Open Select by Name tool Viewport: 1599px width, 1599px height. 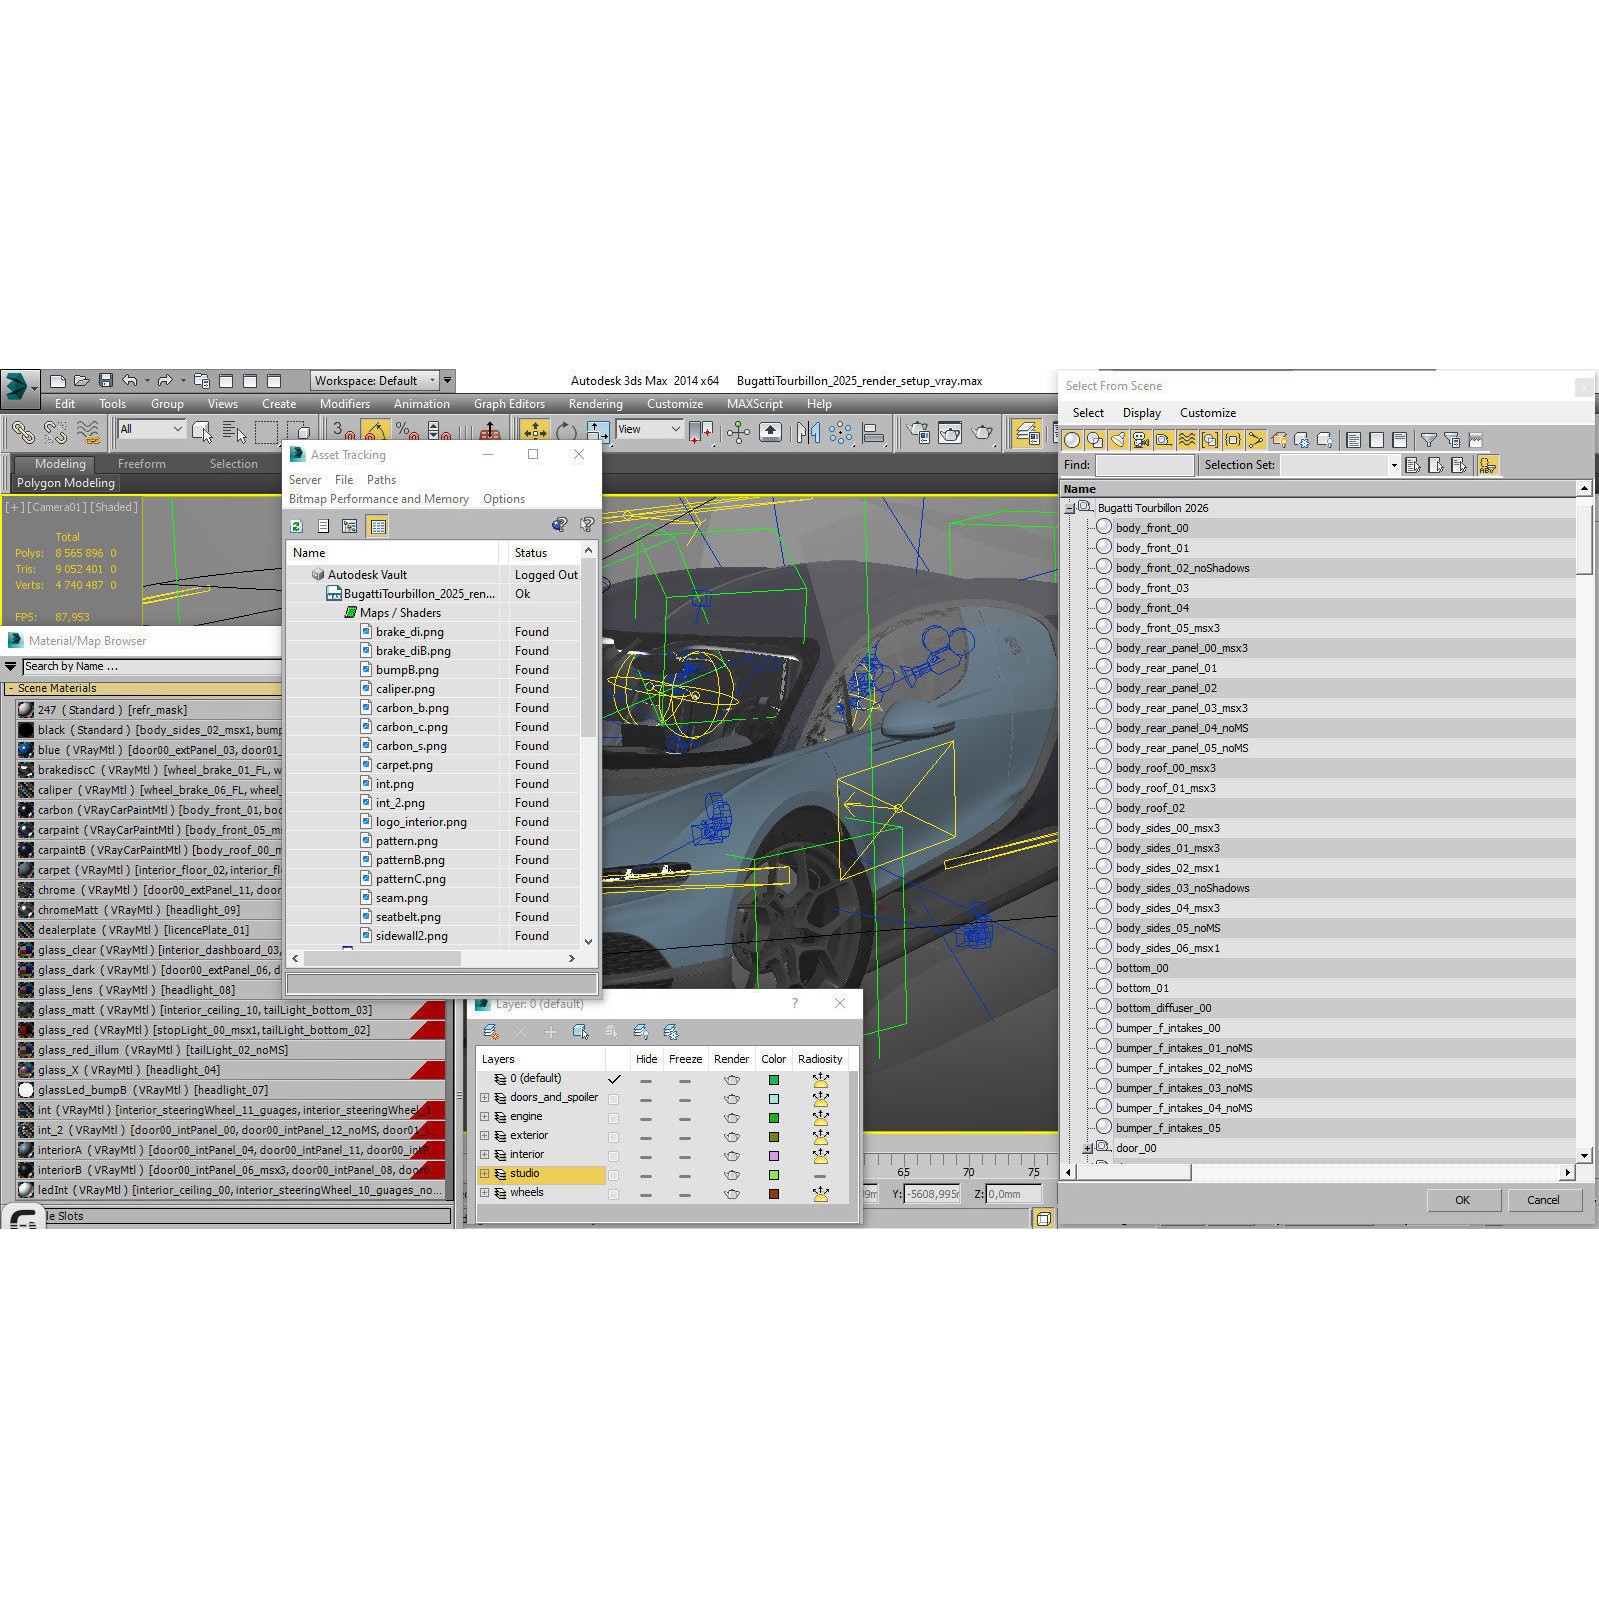pyautogui.click(x=235, y=432)
